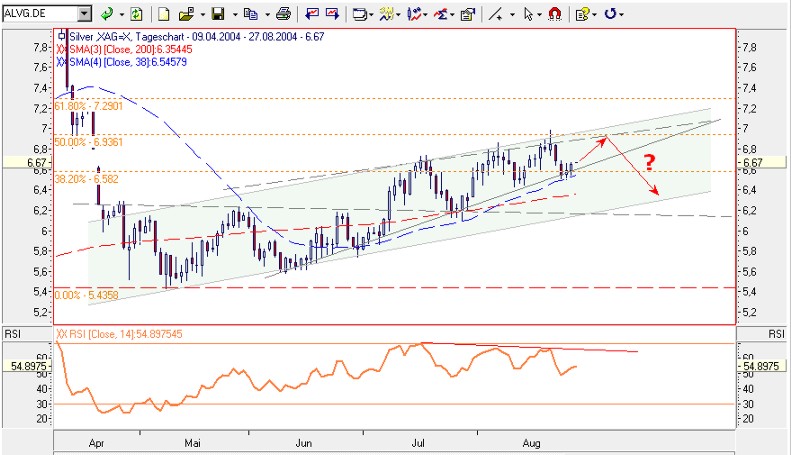Click the red question mark annotation
791x455 pixels.
649,162
